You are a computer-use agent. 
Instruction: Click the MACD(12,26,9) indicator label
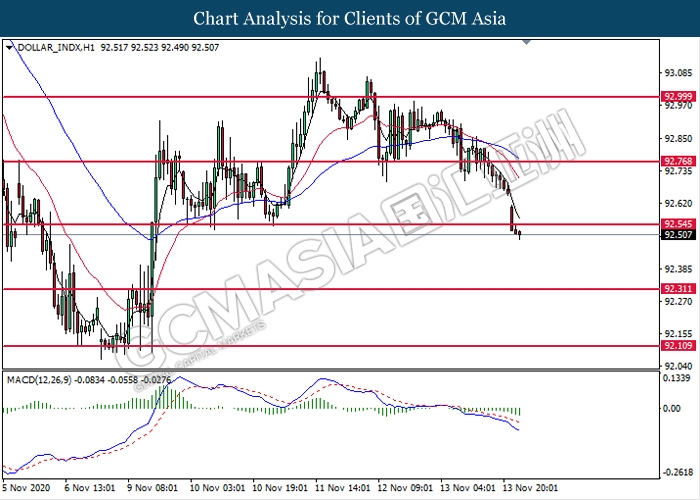click(39, 380)
